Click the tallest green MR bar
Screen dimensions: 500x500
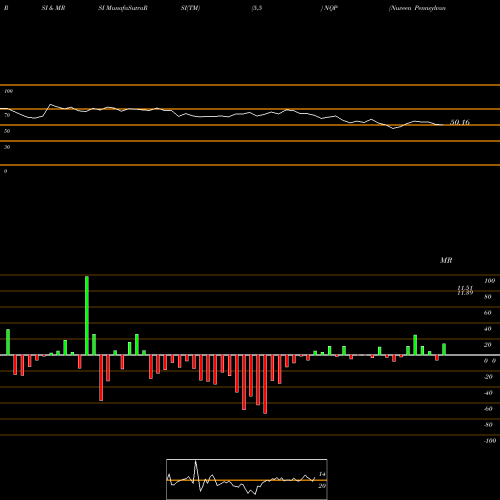click(x=87, y=315)
